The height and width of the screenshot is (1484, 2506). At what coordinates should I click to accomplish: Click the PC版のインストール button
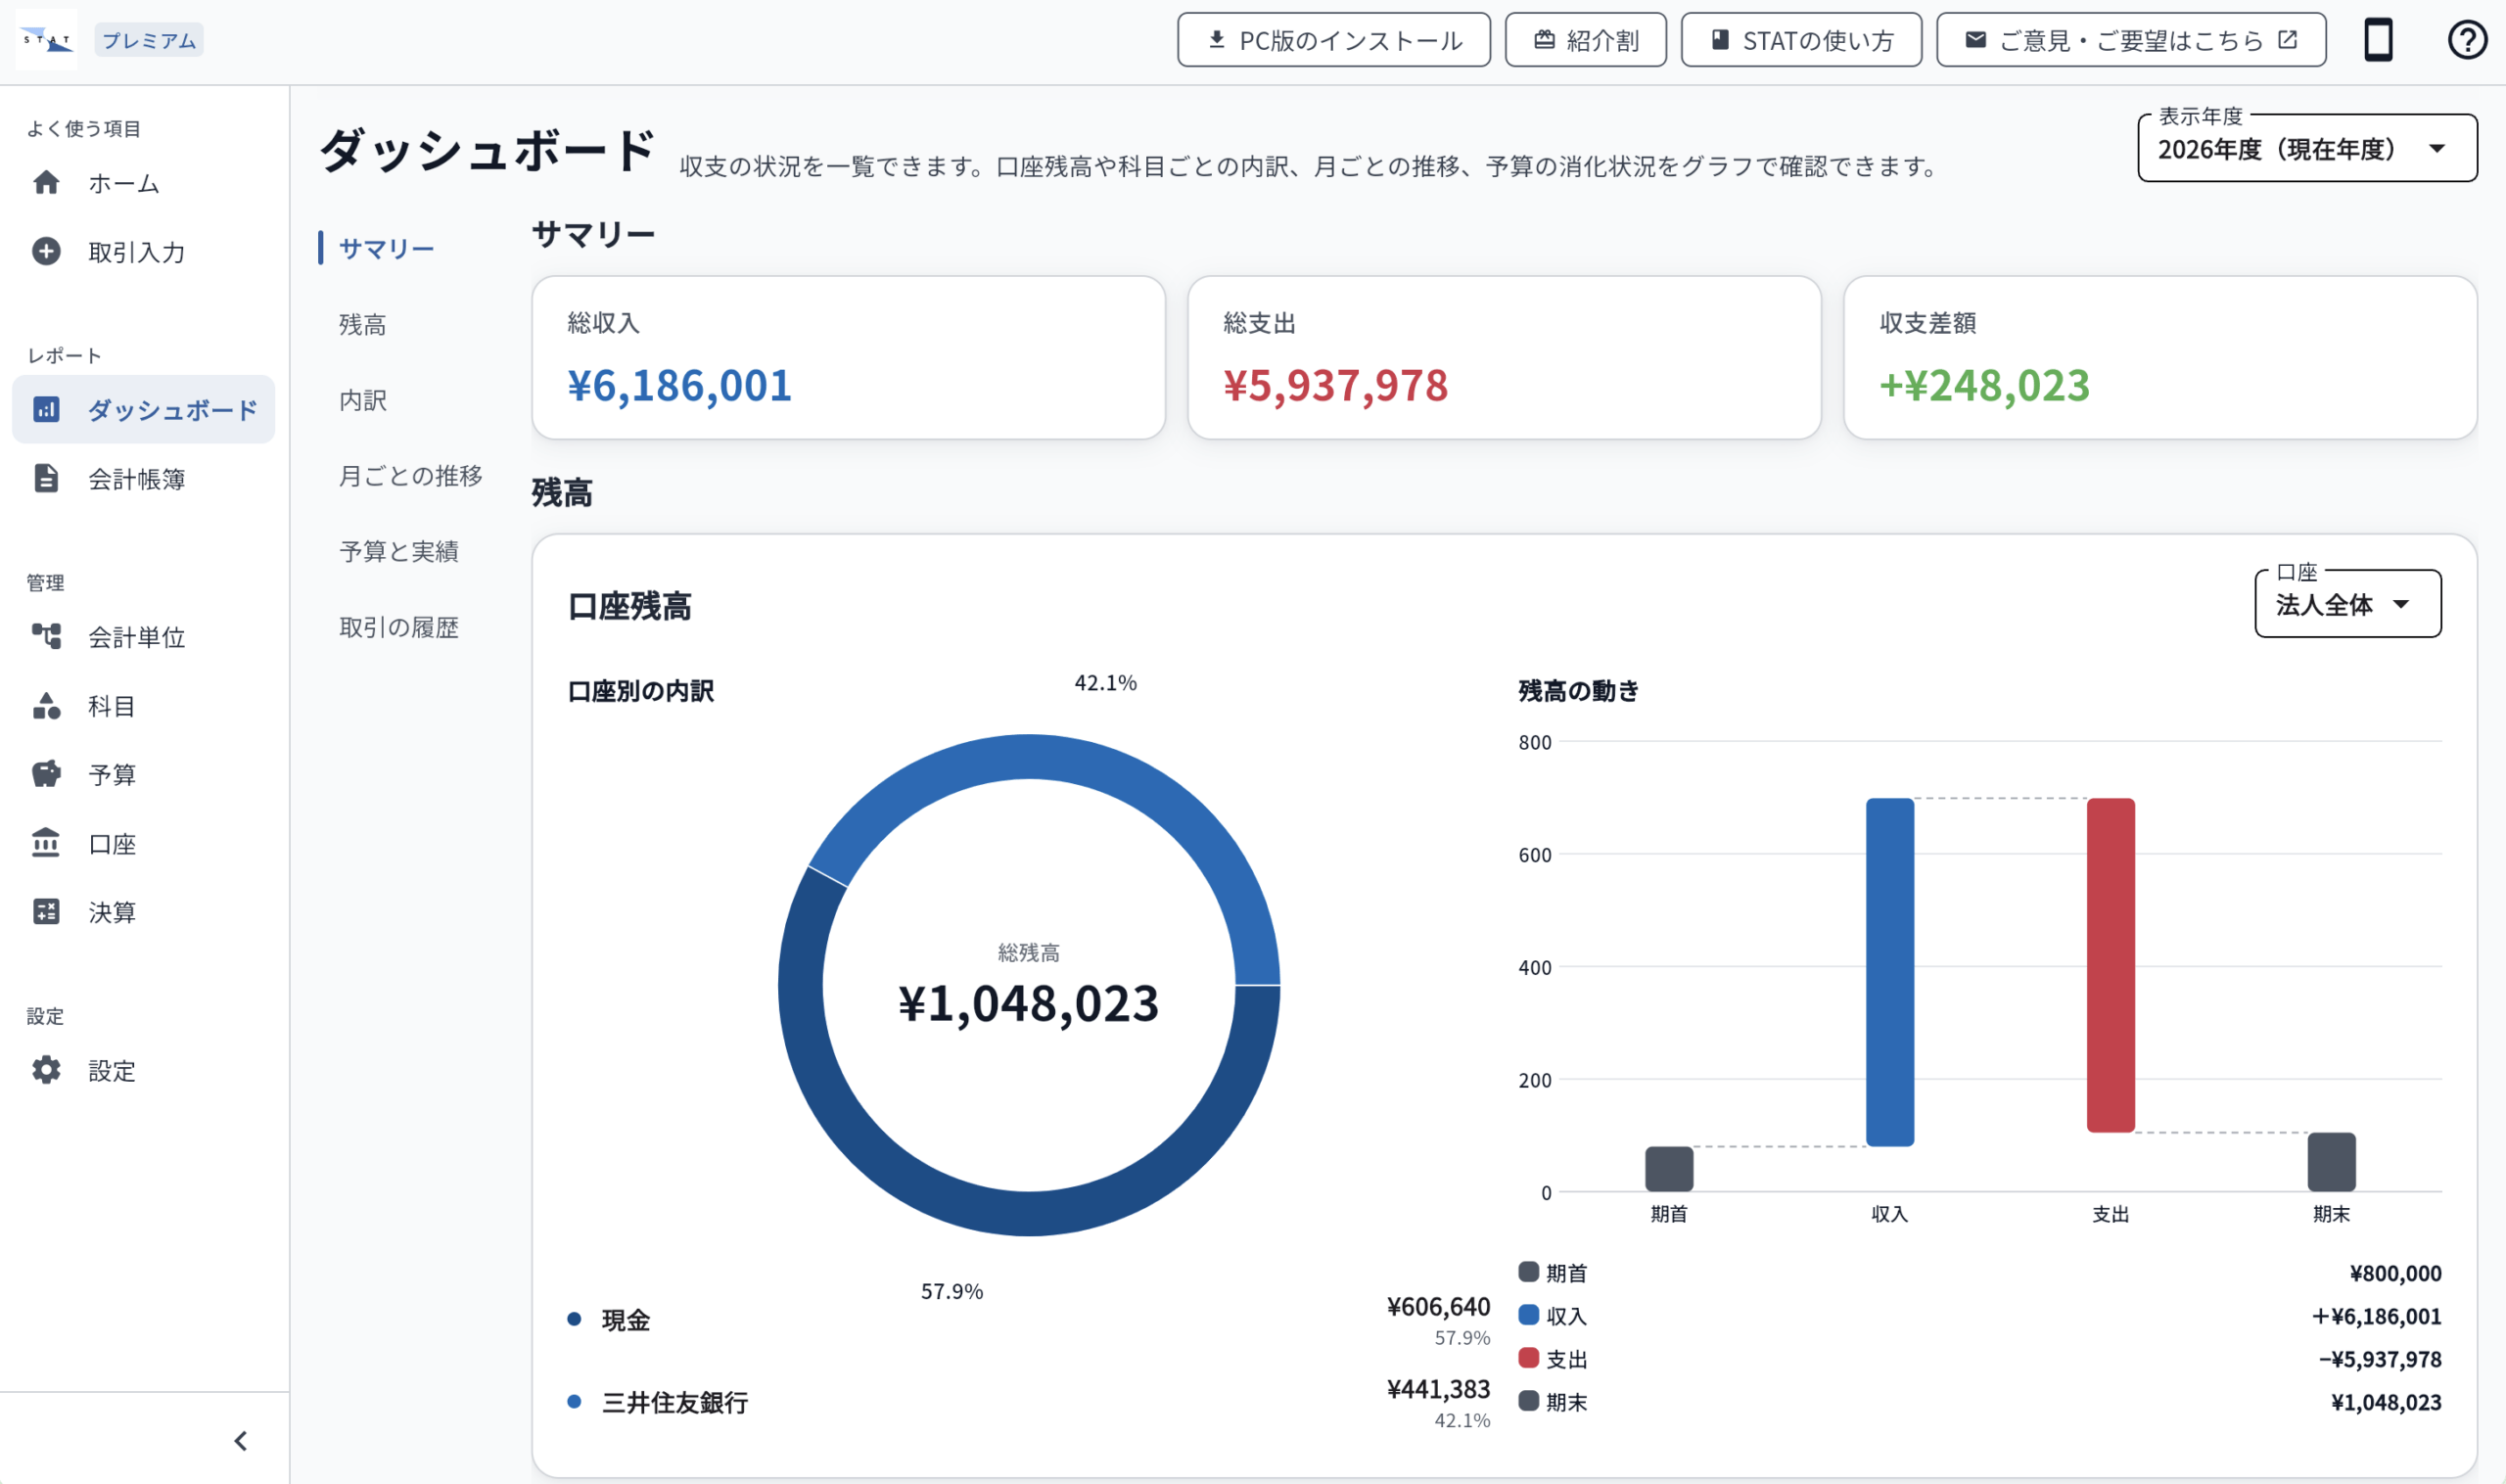pyautogui.click(x=1333, y=40)
